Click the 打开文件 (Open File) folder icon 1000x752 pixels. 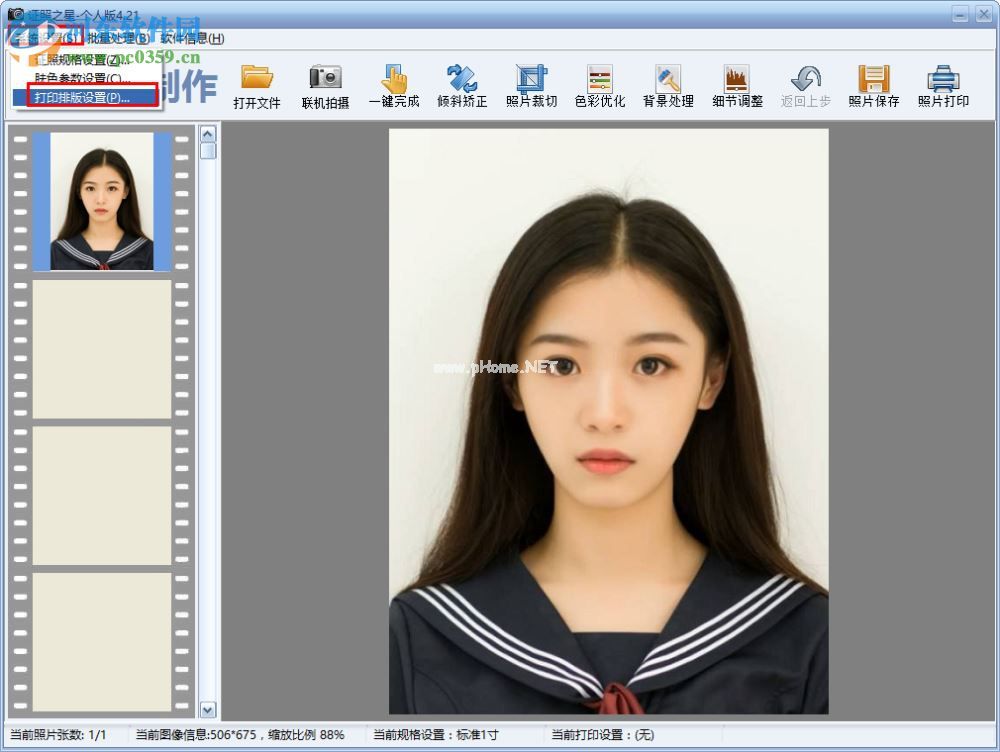[x=257, y=80]
